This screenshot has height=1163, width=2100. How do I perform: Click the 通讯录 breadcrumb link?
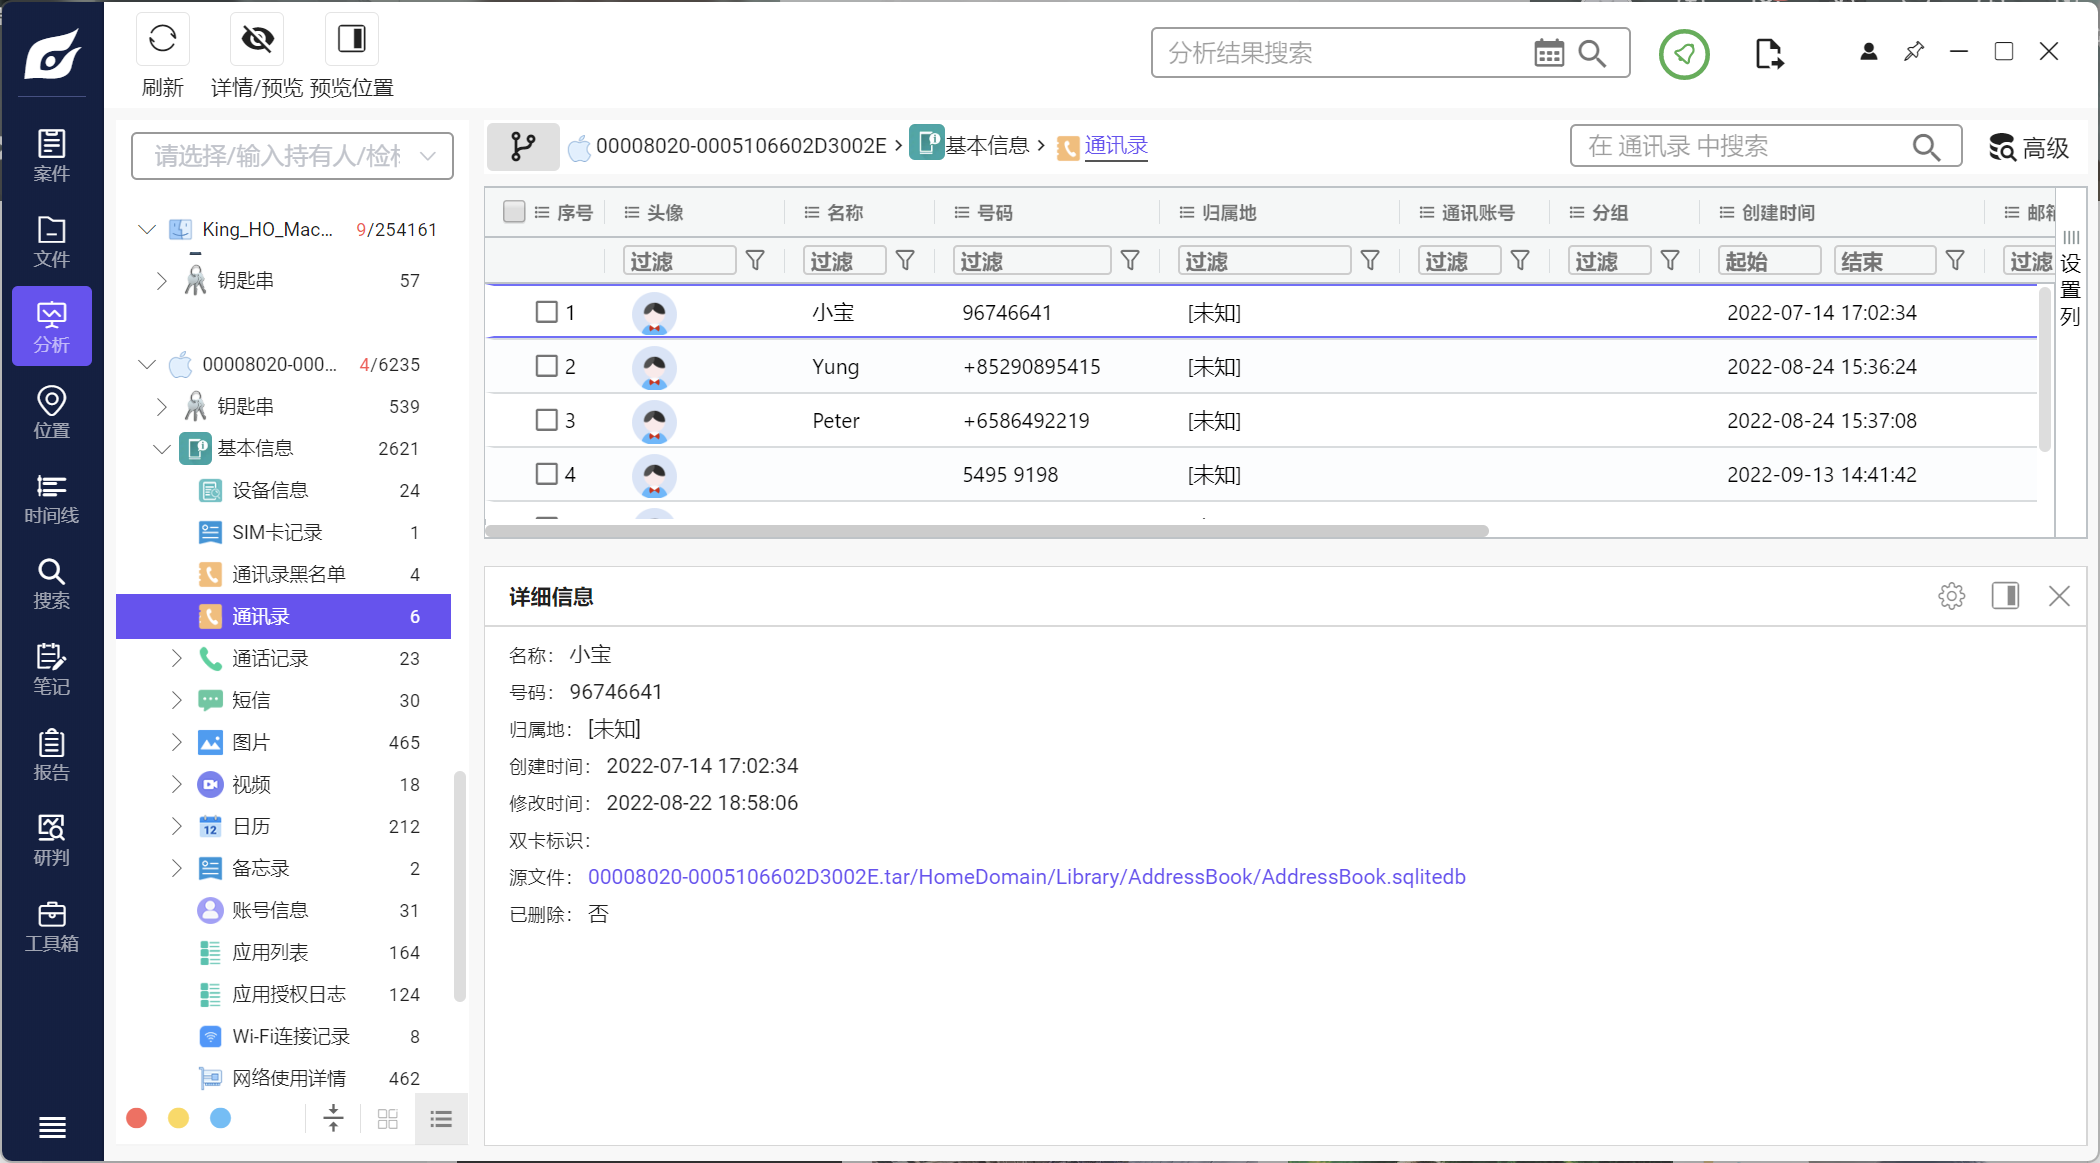point(1116,146)
